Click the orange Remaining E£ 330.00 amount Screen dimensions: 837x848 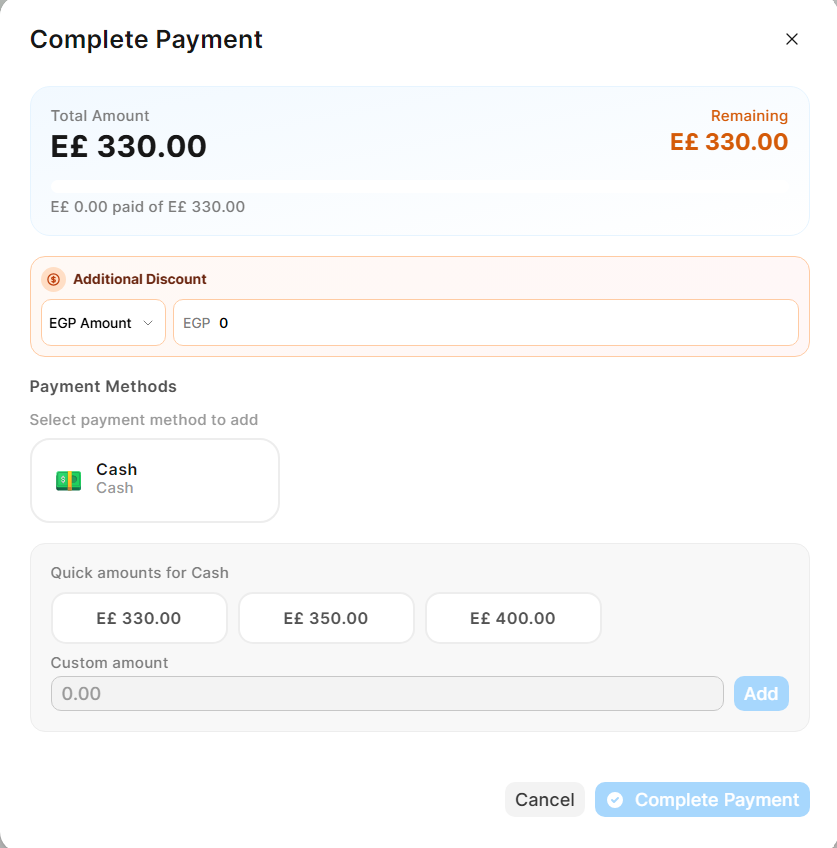pyautogui.click(x=729, y=142)
